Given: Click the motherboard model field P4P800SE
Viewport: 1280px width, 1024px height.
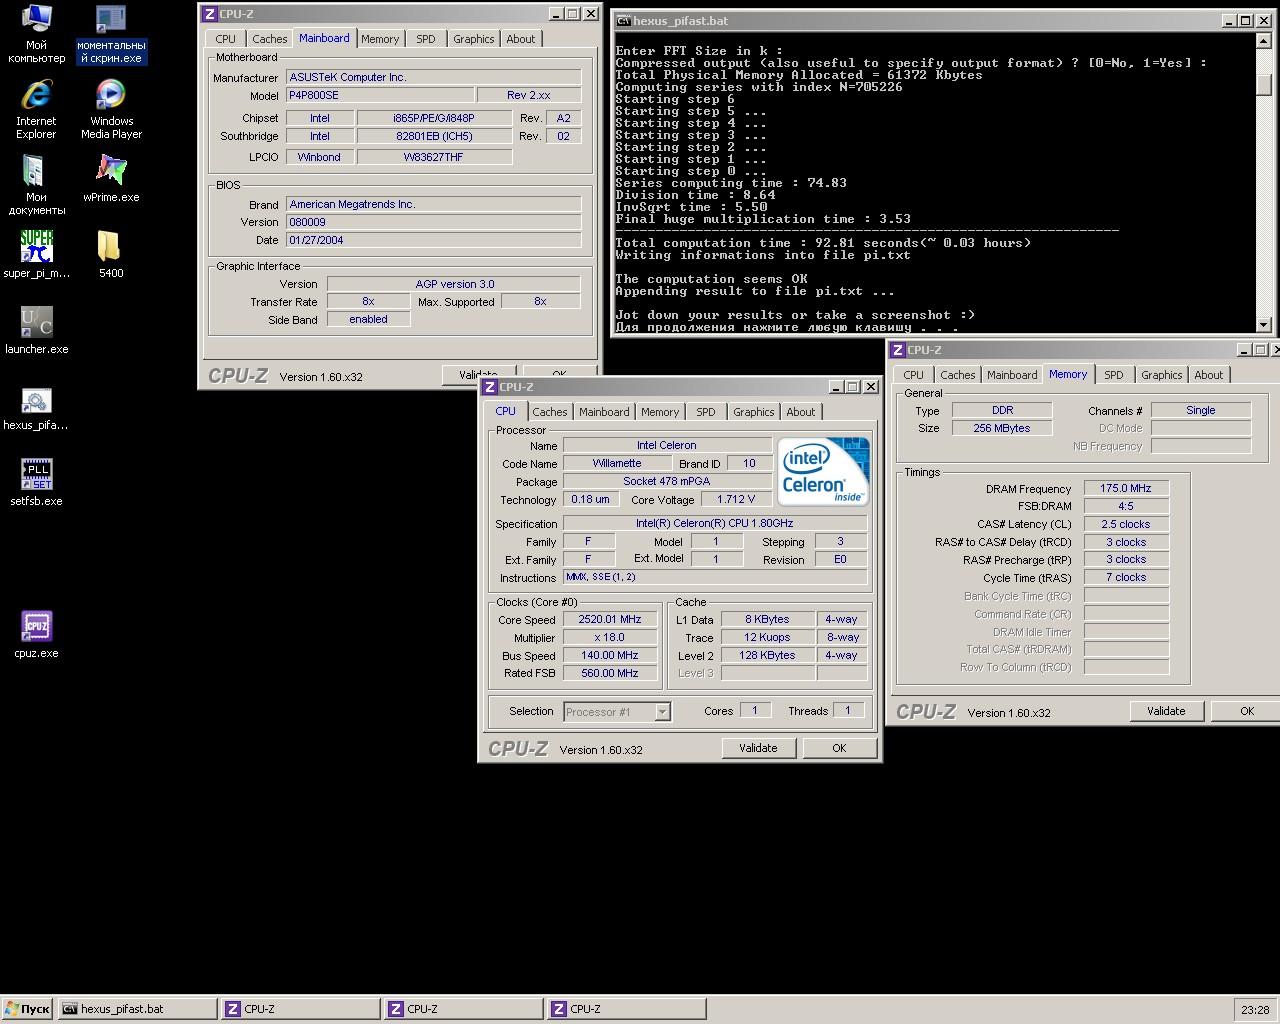Looking at the screenshot, I should point(379,96).
